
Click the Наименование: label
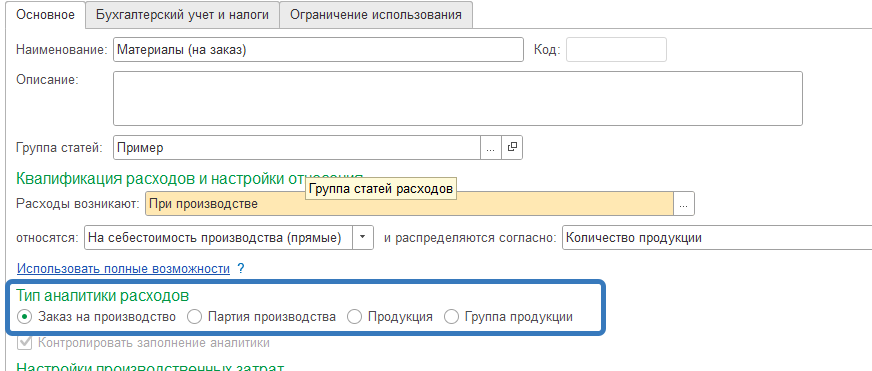coord(61,50)
